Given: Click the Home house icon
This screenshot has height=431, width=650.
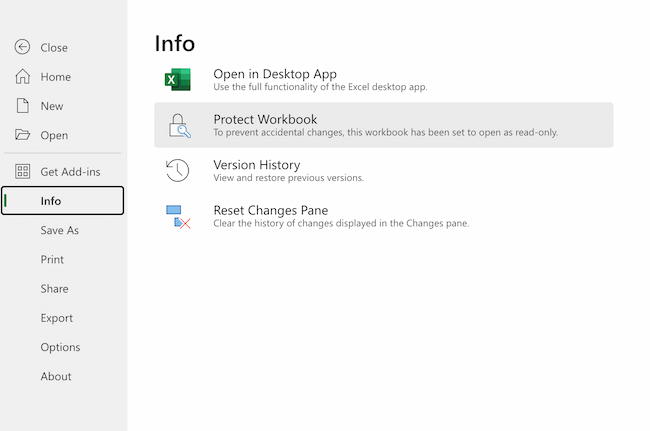Looking at the screenshot, I should point(23,77).
